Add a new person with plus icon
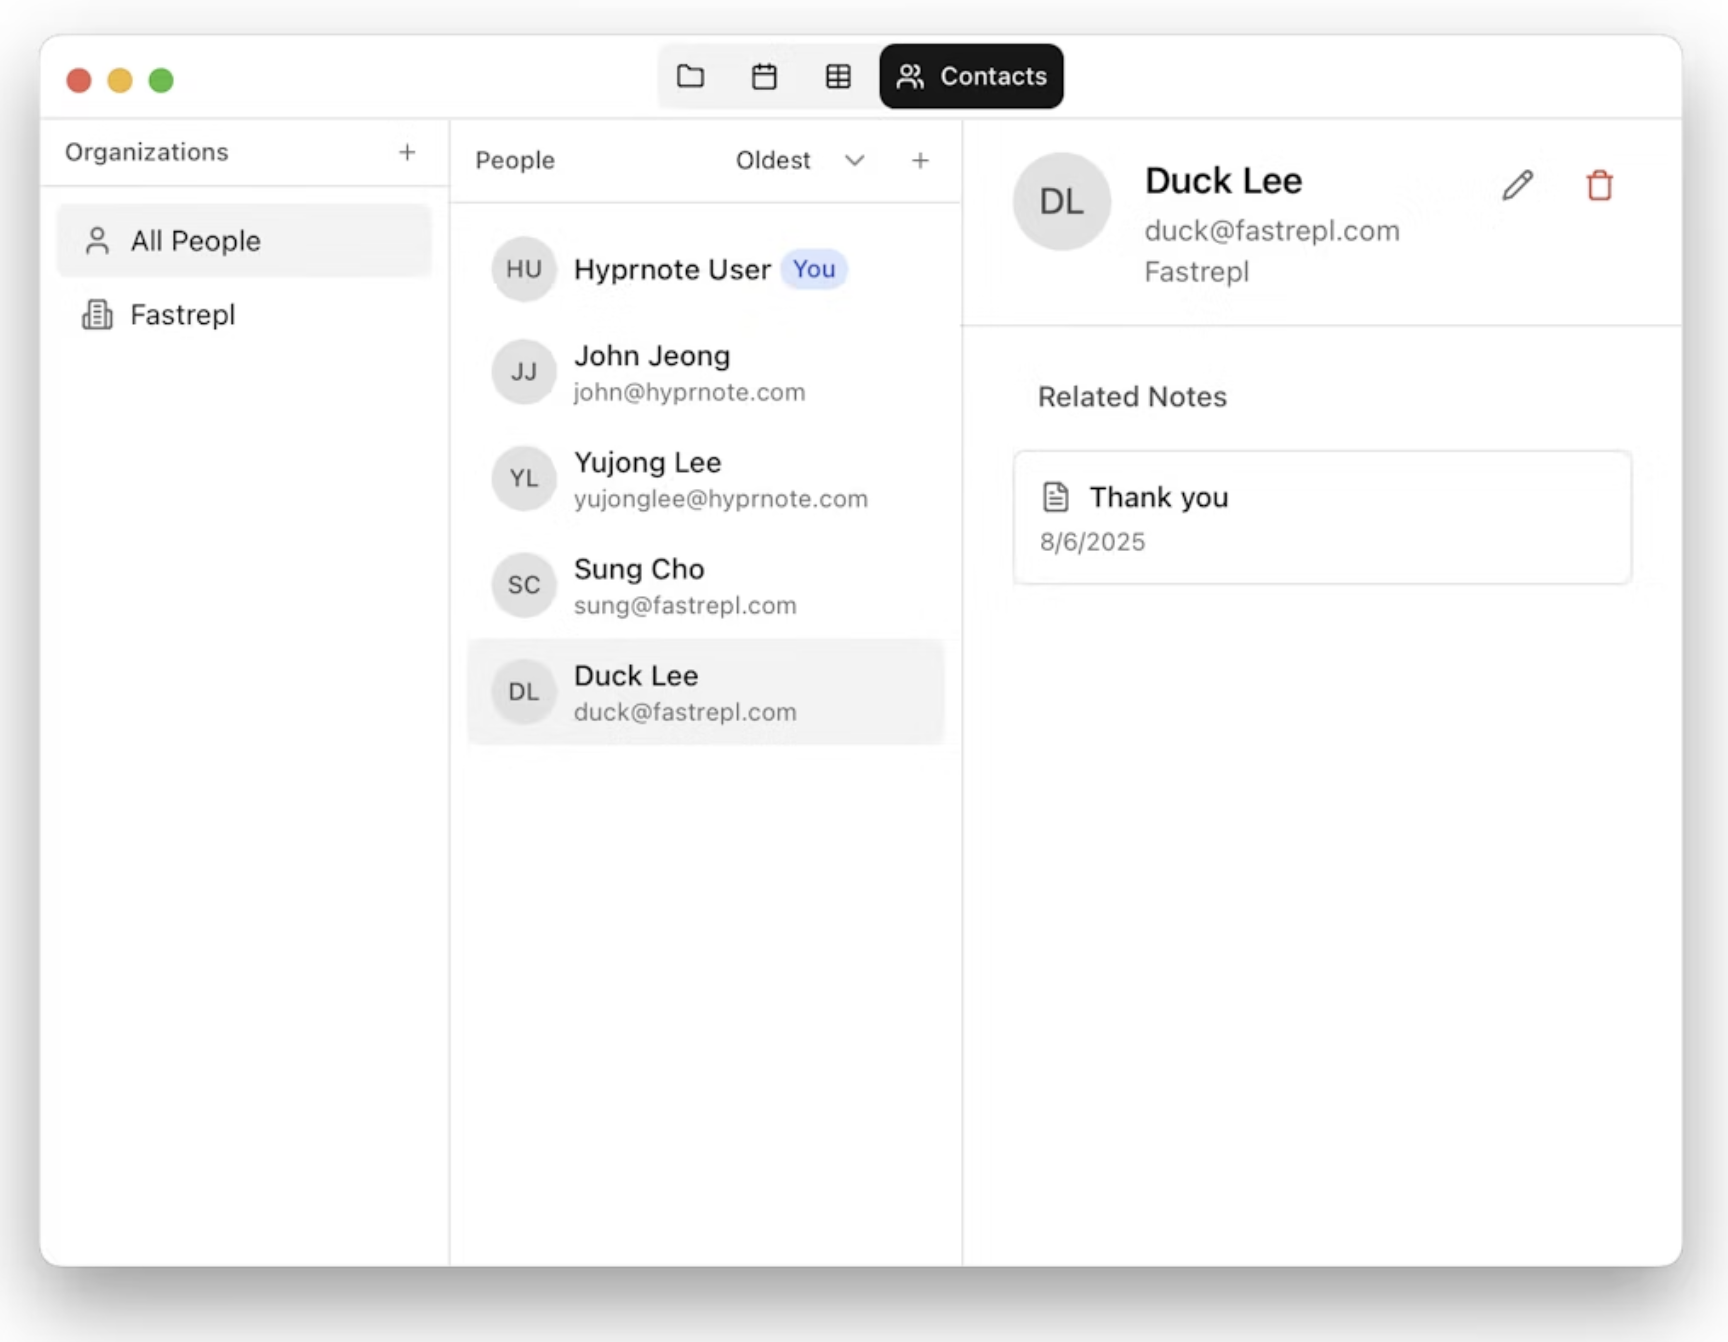Screen dimensions: 1728x1342 click(920, 161)
